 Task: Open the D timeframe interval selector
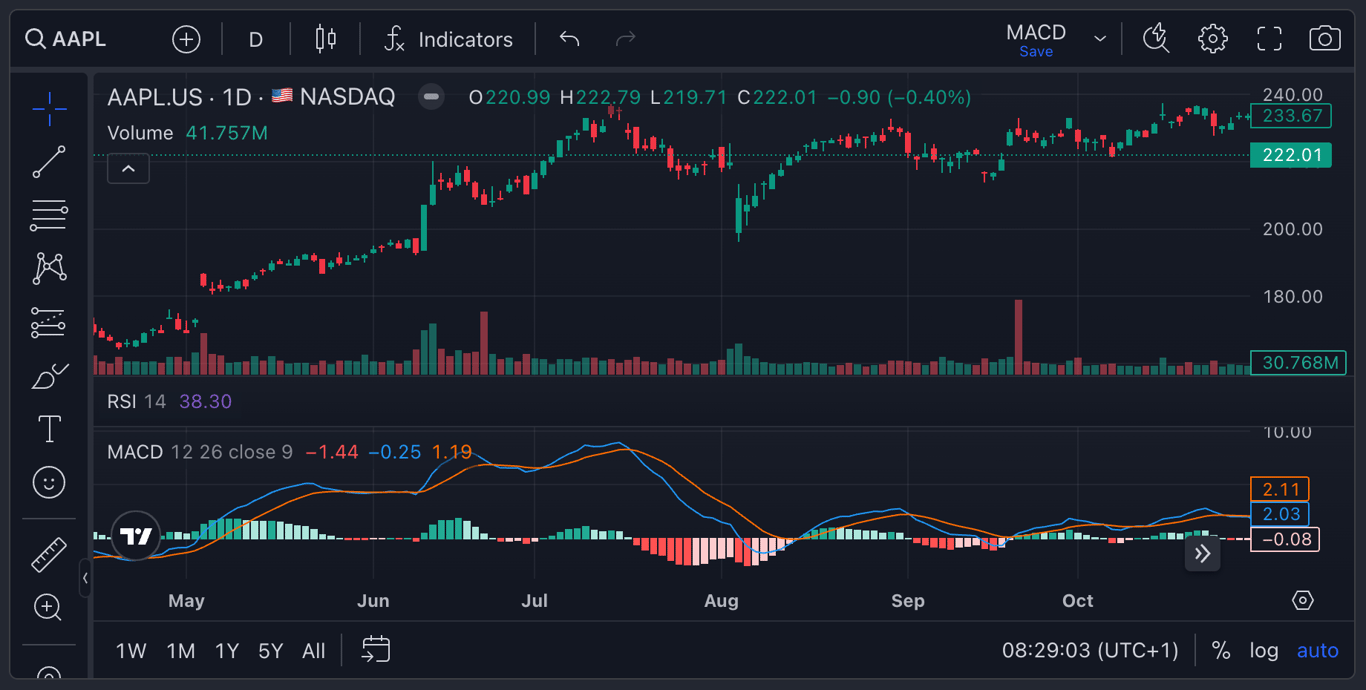[256, 39]
